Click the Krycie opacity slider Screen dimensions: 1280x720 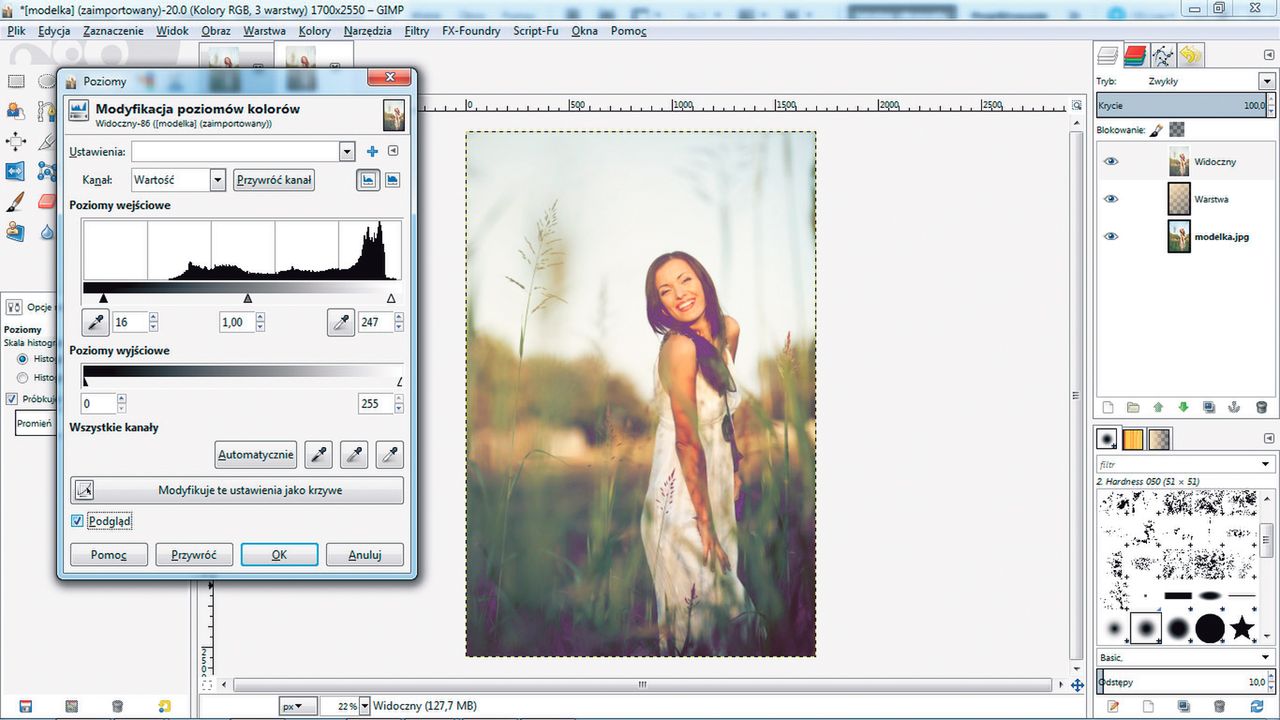1180,105
